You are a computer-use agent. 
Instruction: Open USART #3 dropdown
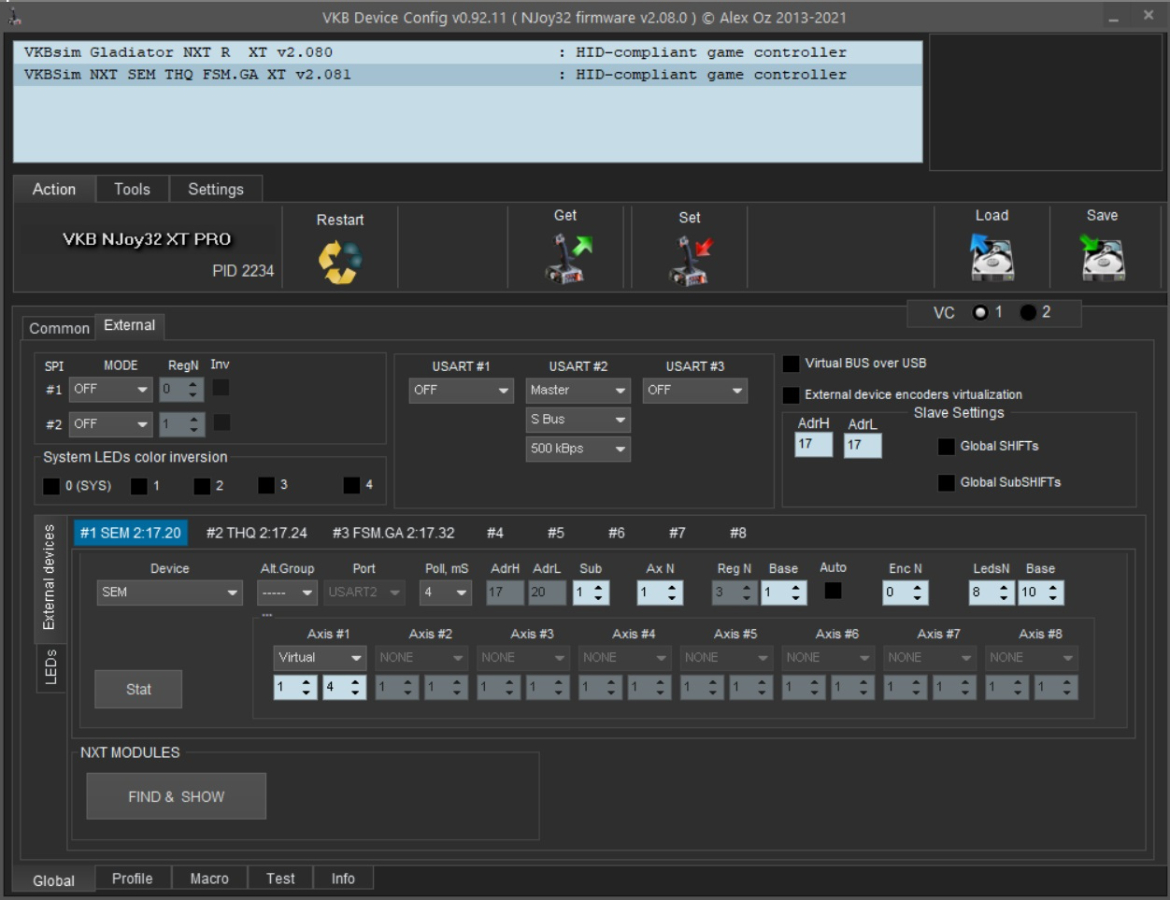click(x=695, y=390)
